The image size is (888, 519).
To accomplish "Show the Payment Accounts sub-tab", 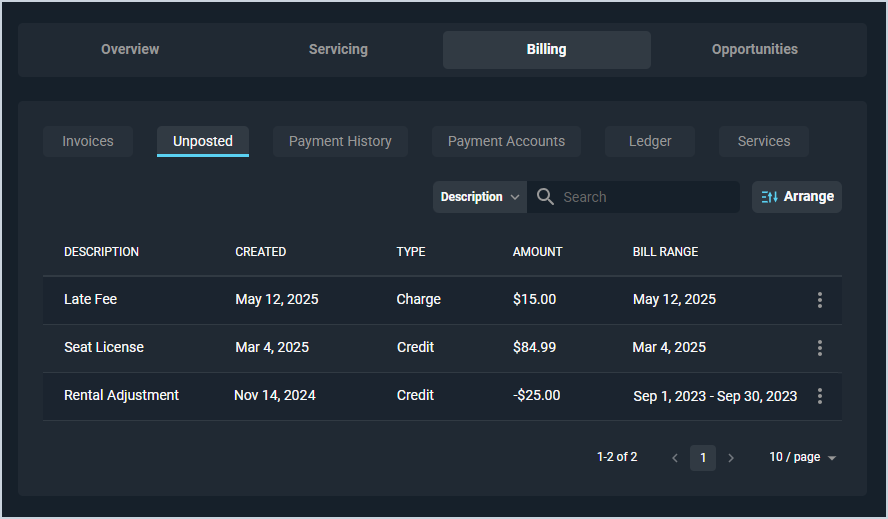I will [x=506, y=141].
